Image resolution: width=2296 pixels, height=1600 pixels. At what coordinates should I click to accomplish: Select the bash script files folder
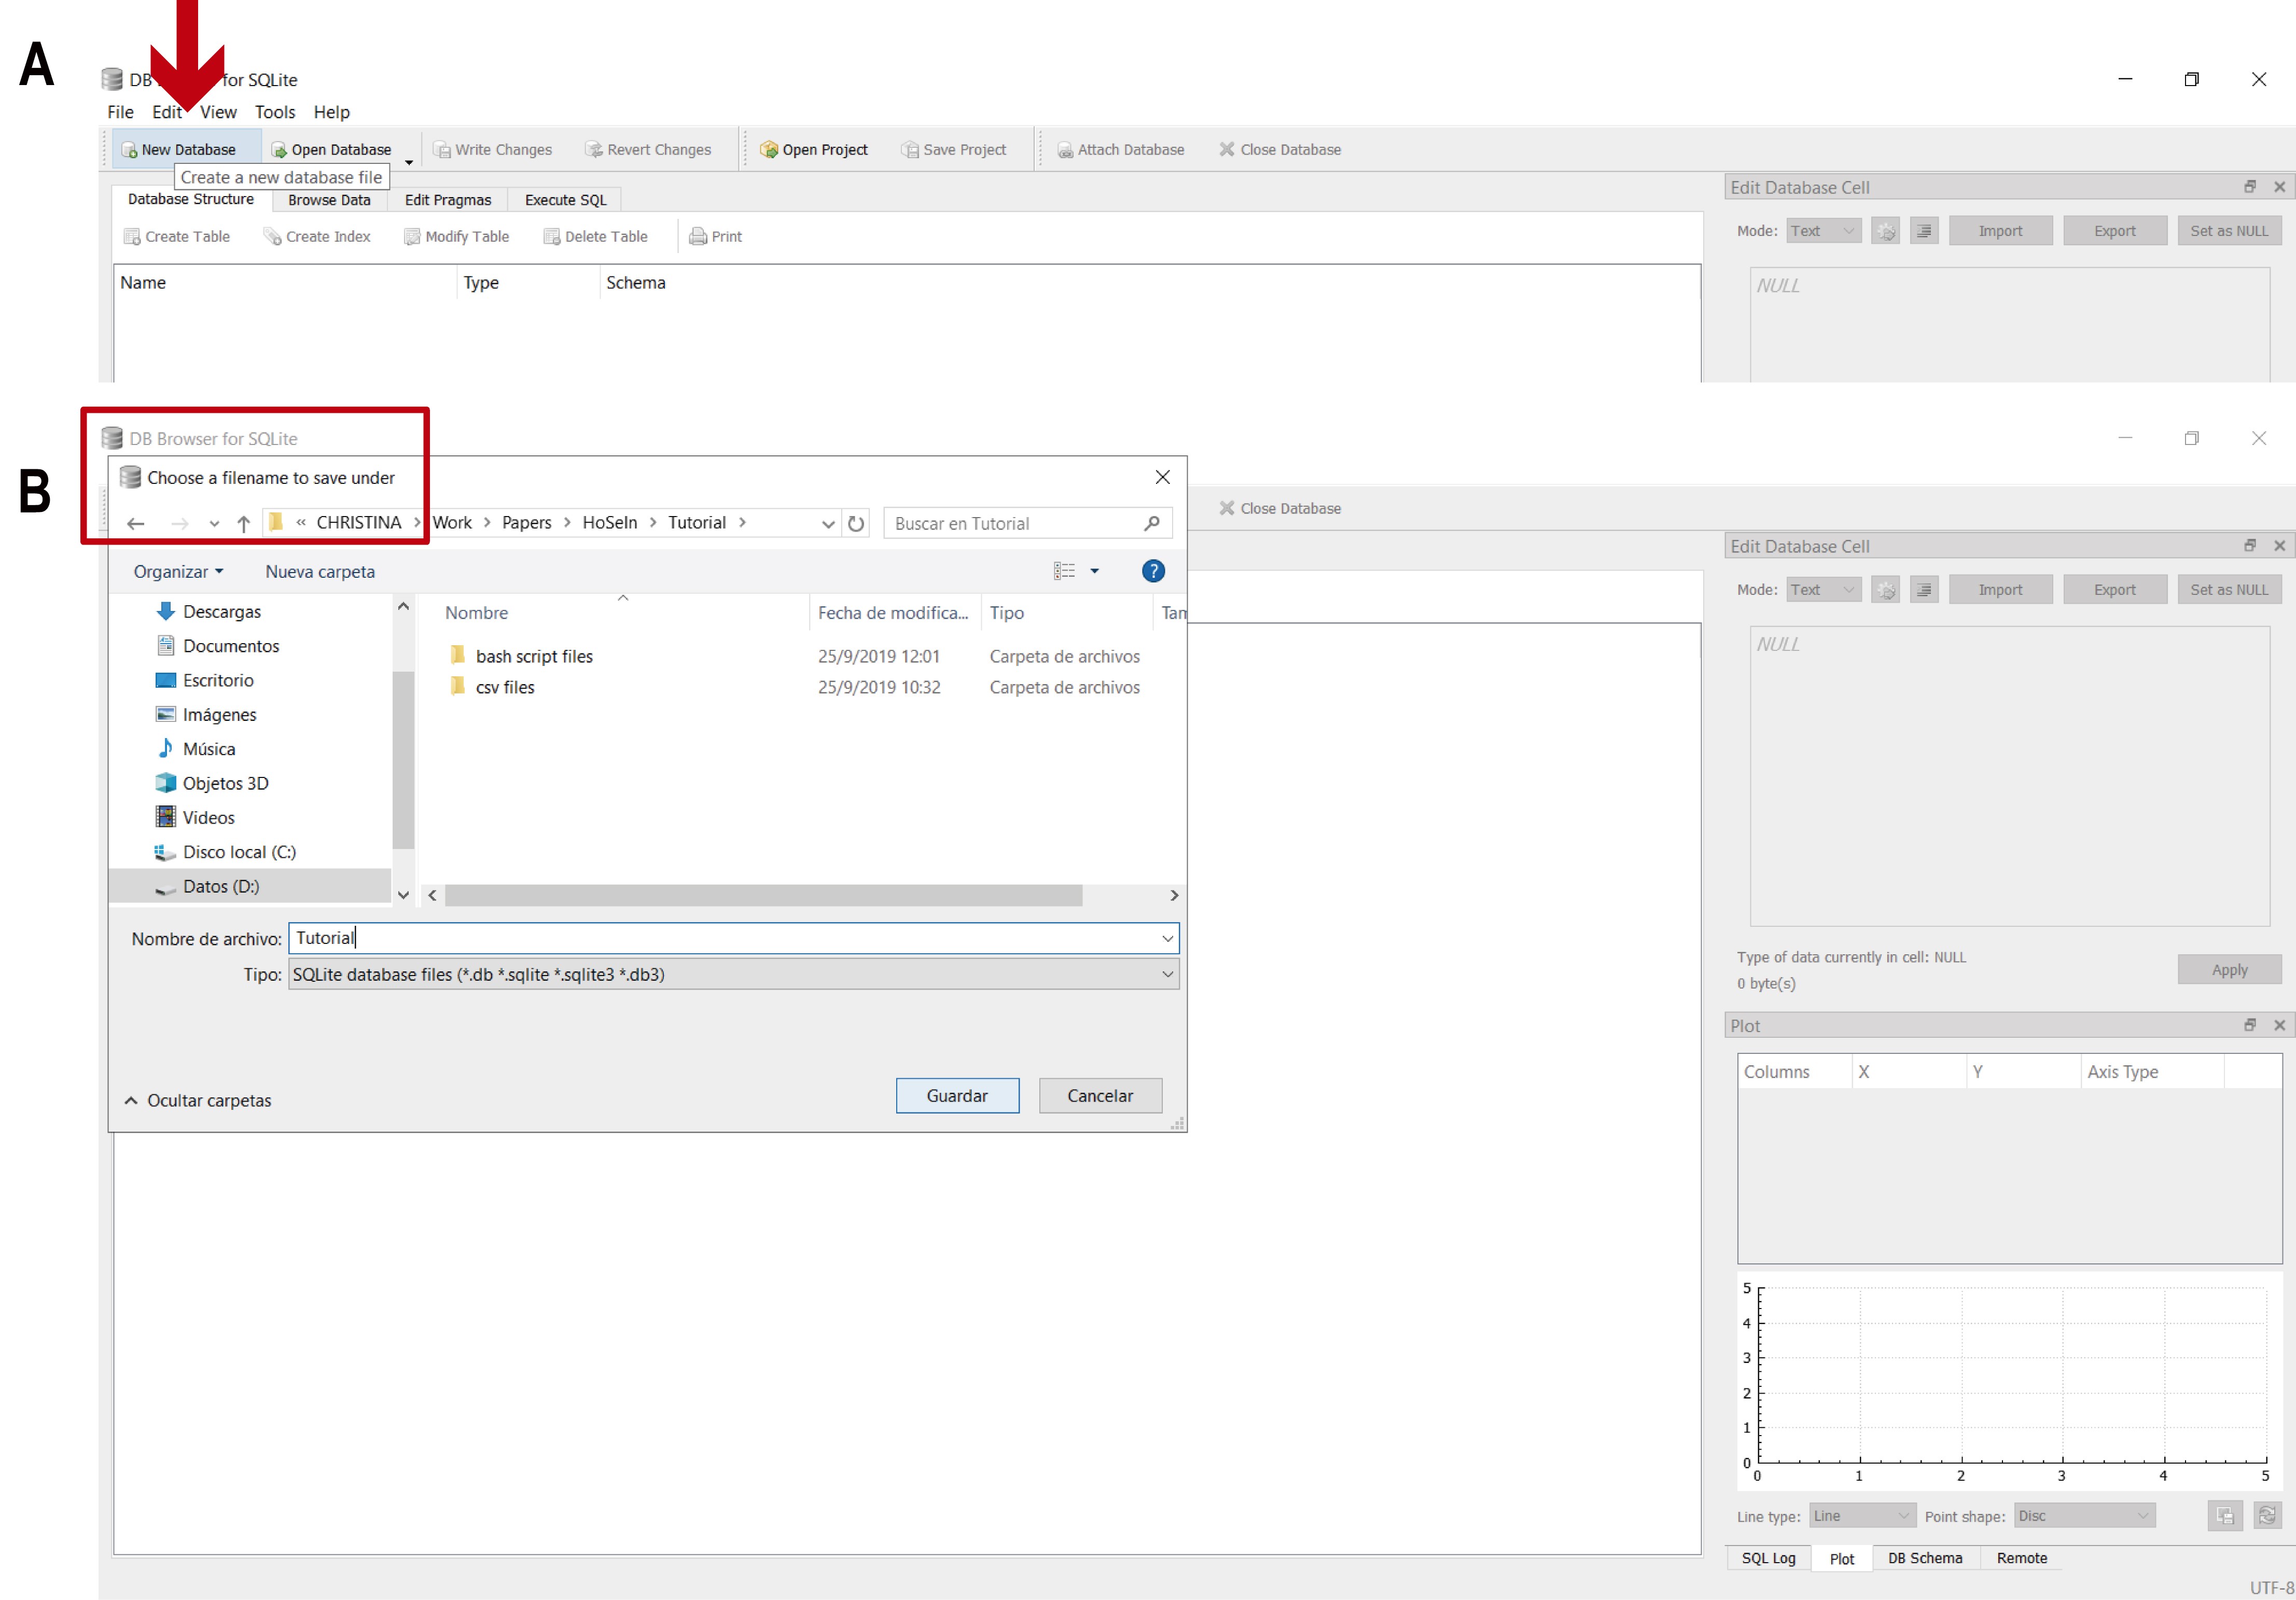[521, 657]
